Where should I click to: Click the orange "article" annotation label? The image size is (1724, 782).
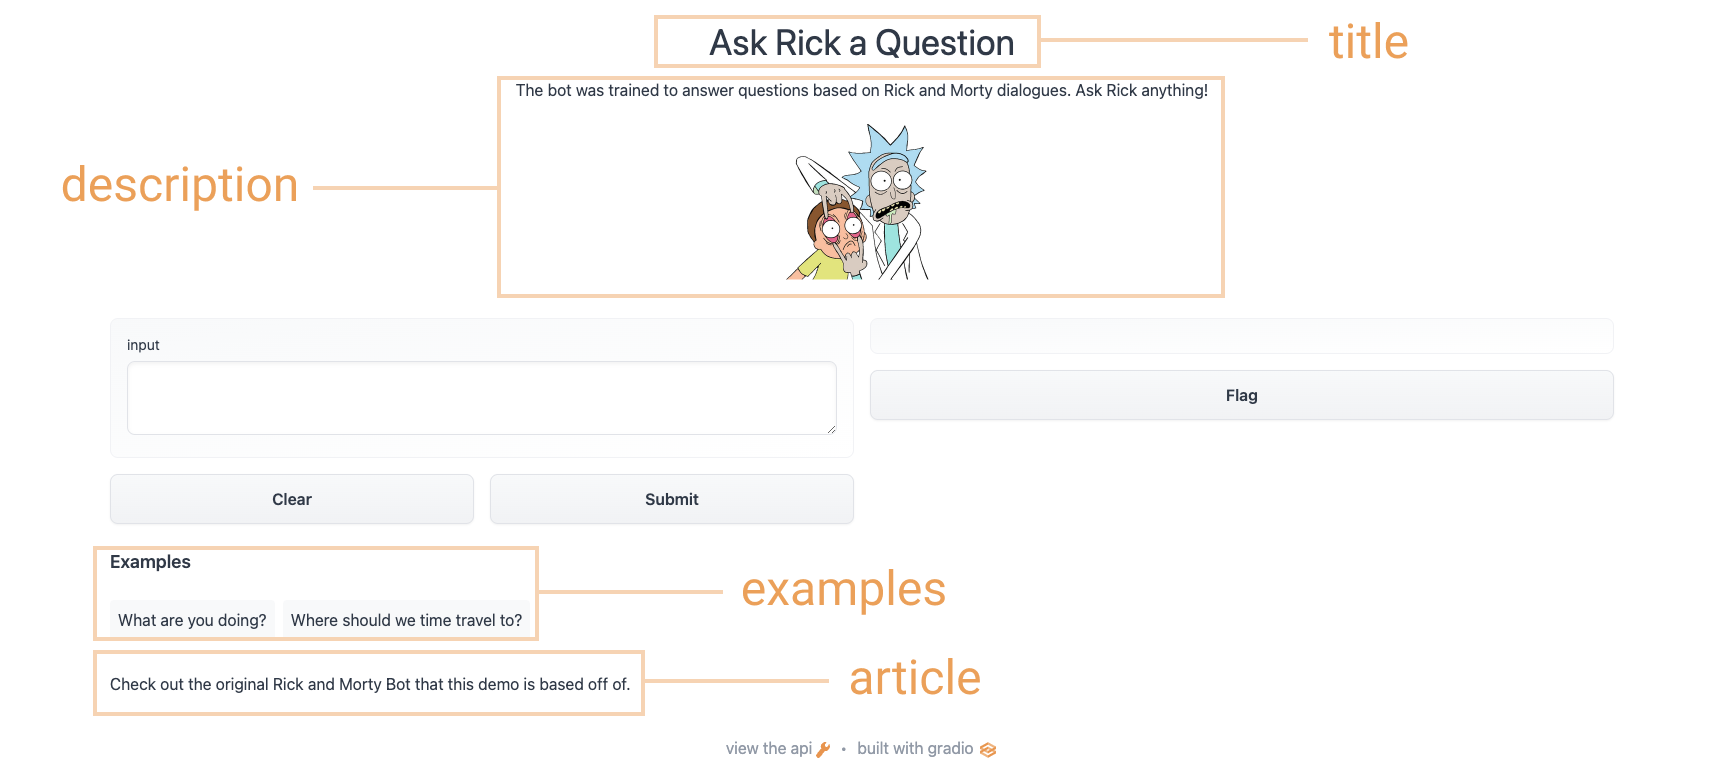(915, 678)
